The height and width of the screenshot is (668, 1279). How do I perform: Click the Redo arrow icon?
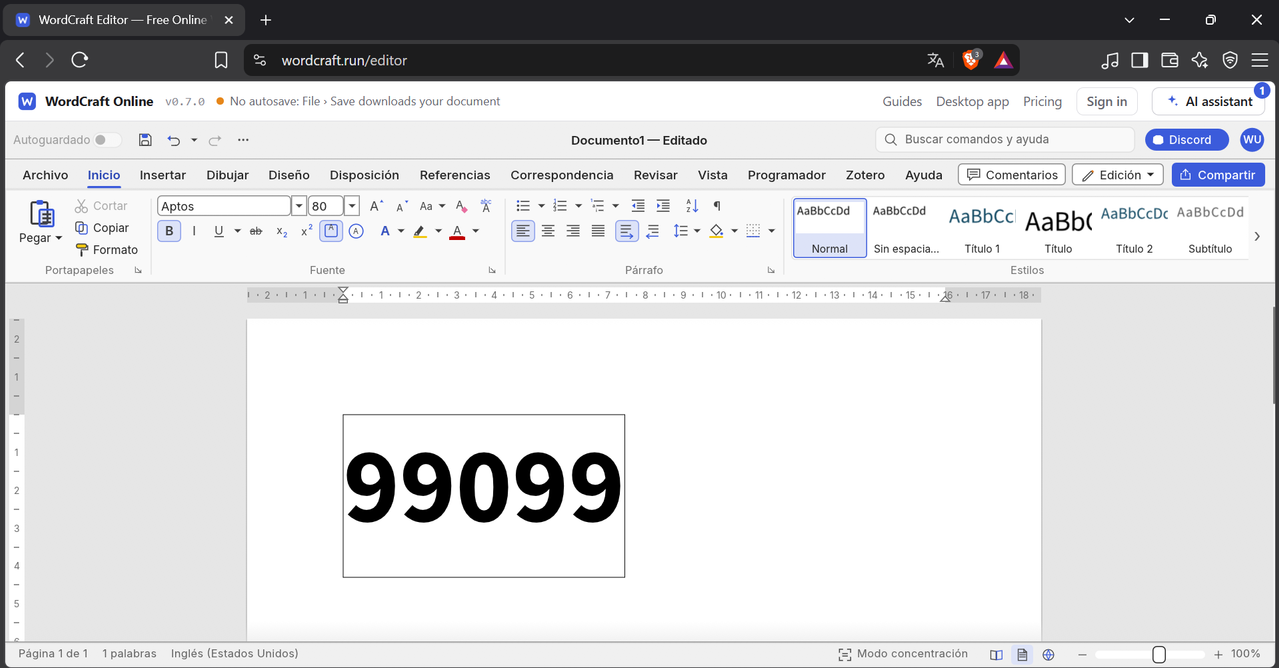[215, 140]
